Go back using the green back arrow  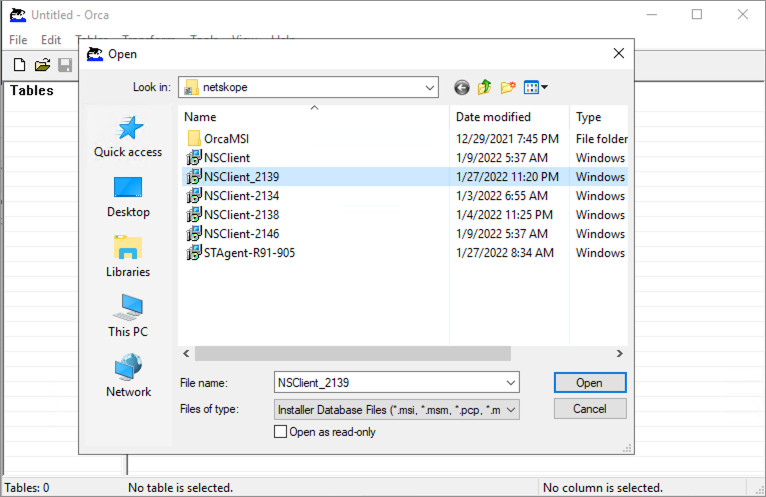coord(461,88)
